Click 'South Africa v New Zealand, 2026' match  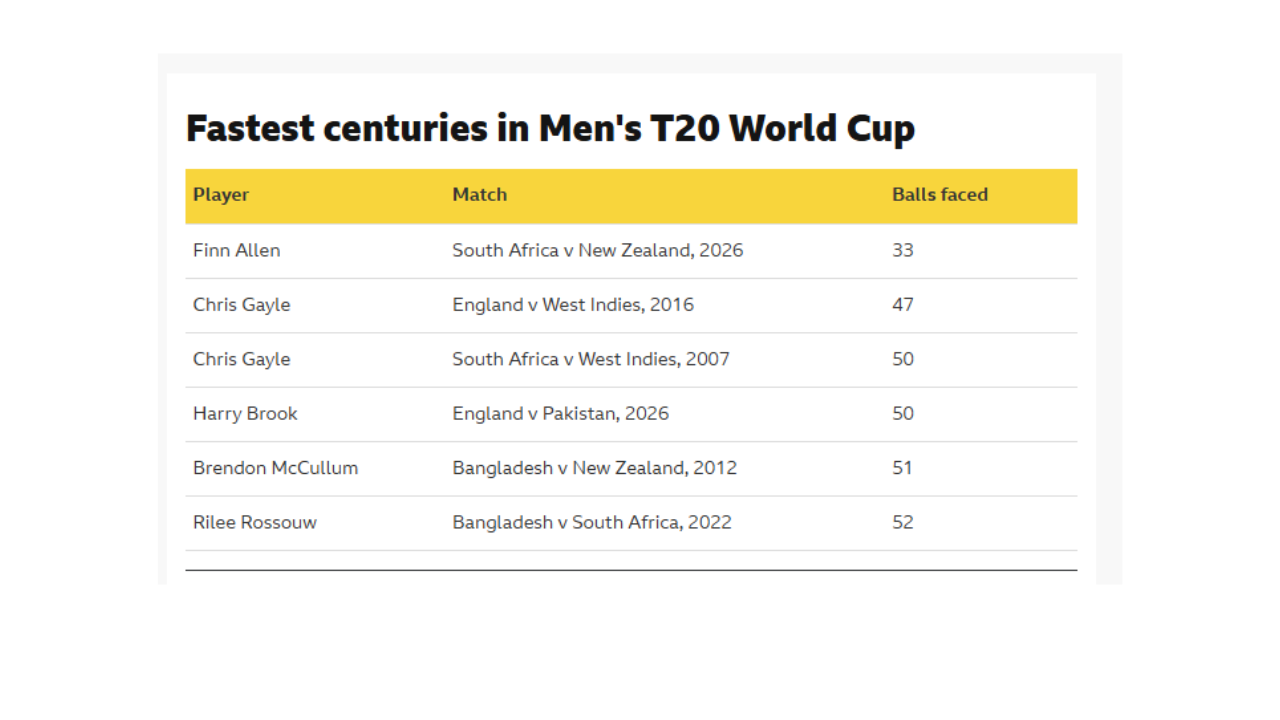click(x=597, y=250)
